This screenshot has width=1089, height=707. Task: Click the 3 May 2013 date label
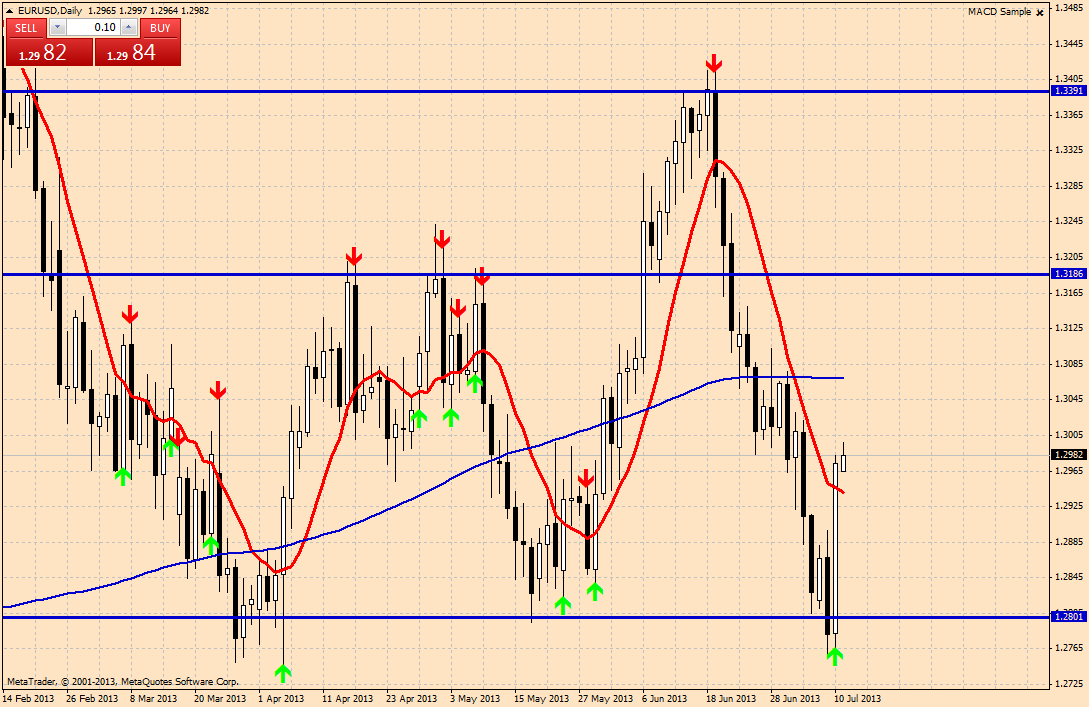(x=475, y=699)
